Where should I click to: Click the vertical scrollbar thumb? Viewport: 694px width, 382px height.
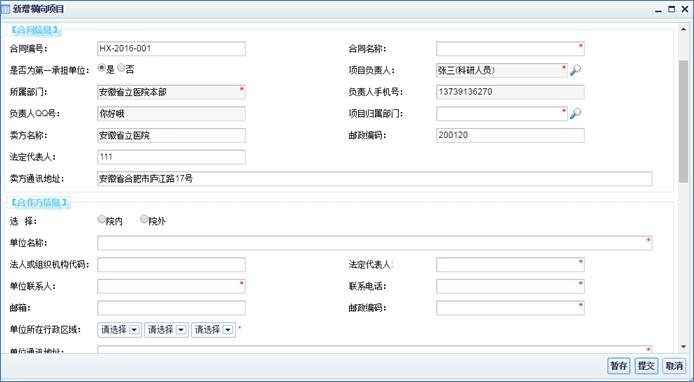point(684,121)
